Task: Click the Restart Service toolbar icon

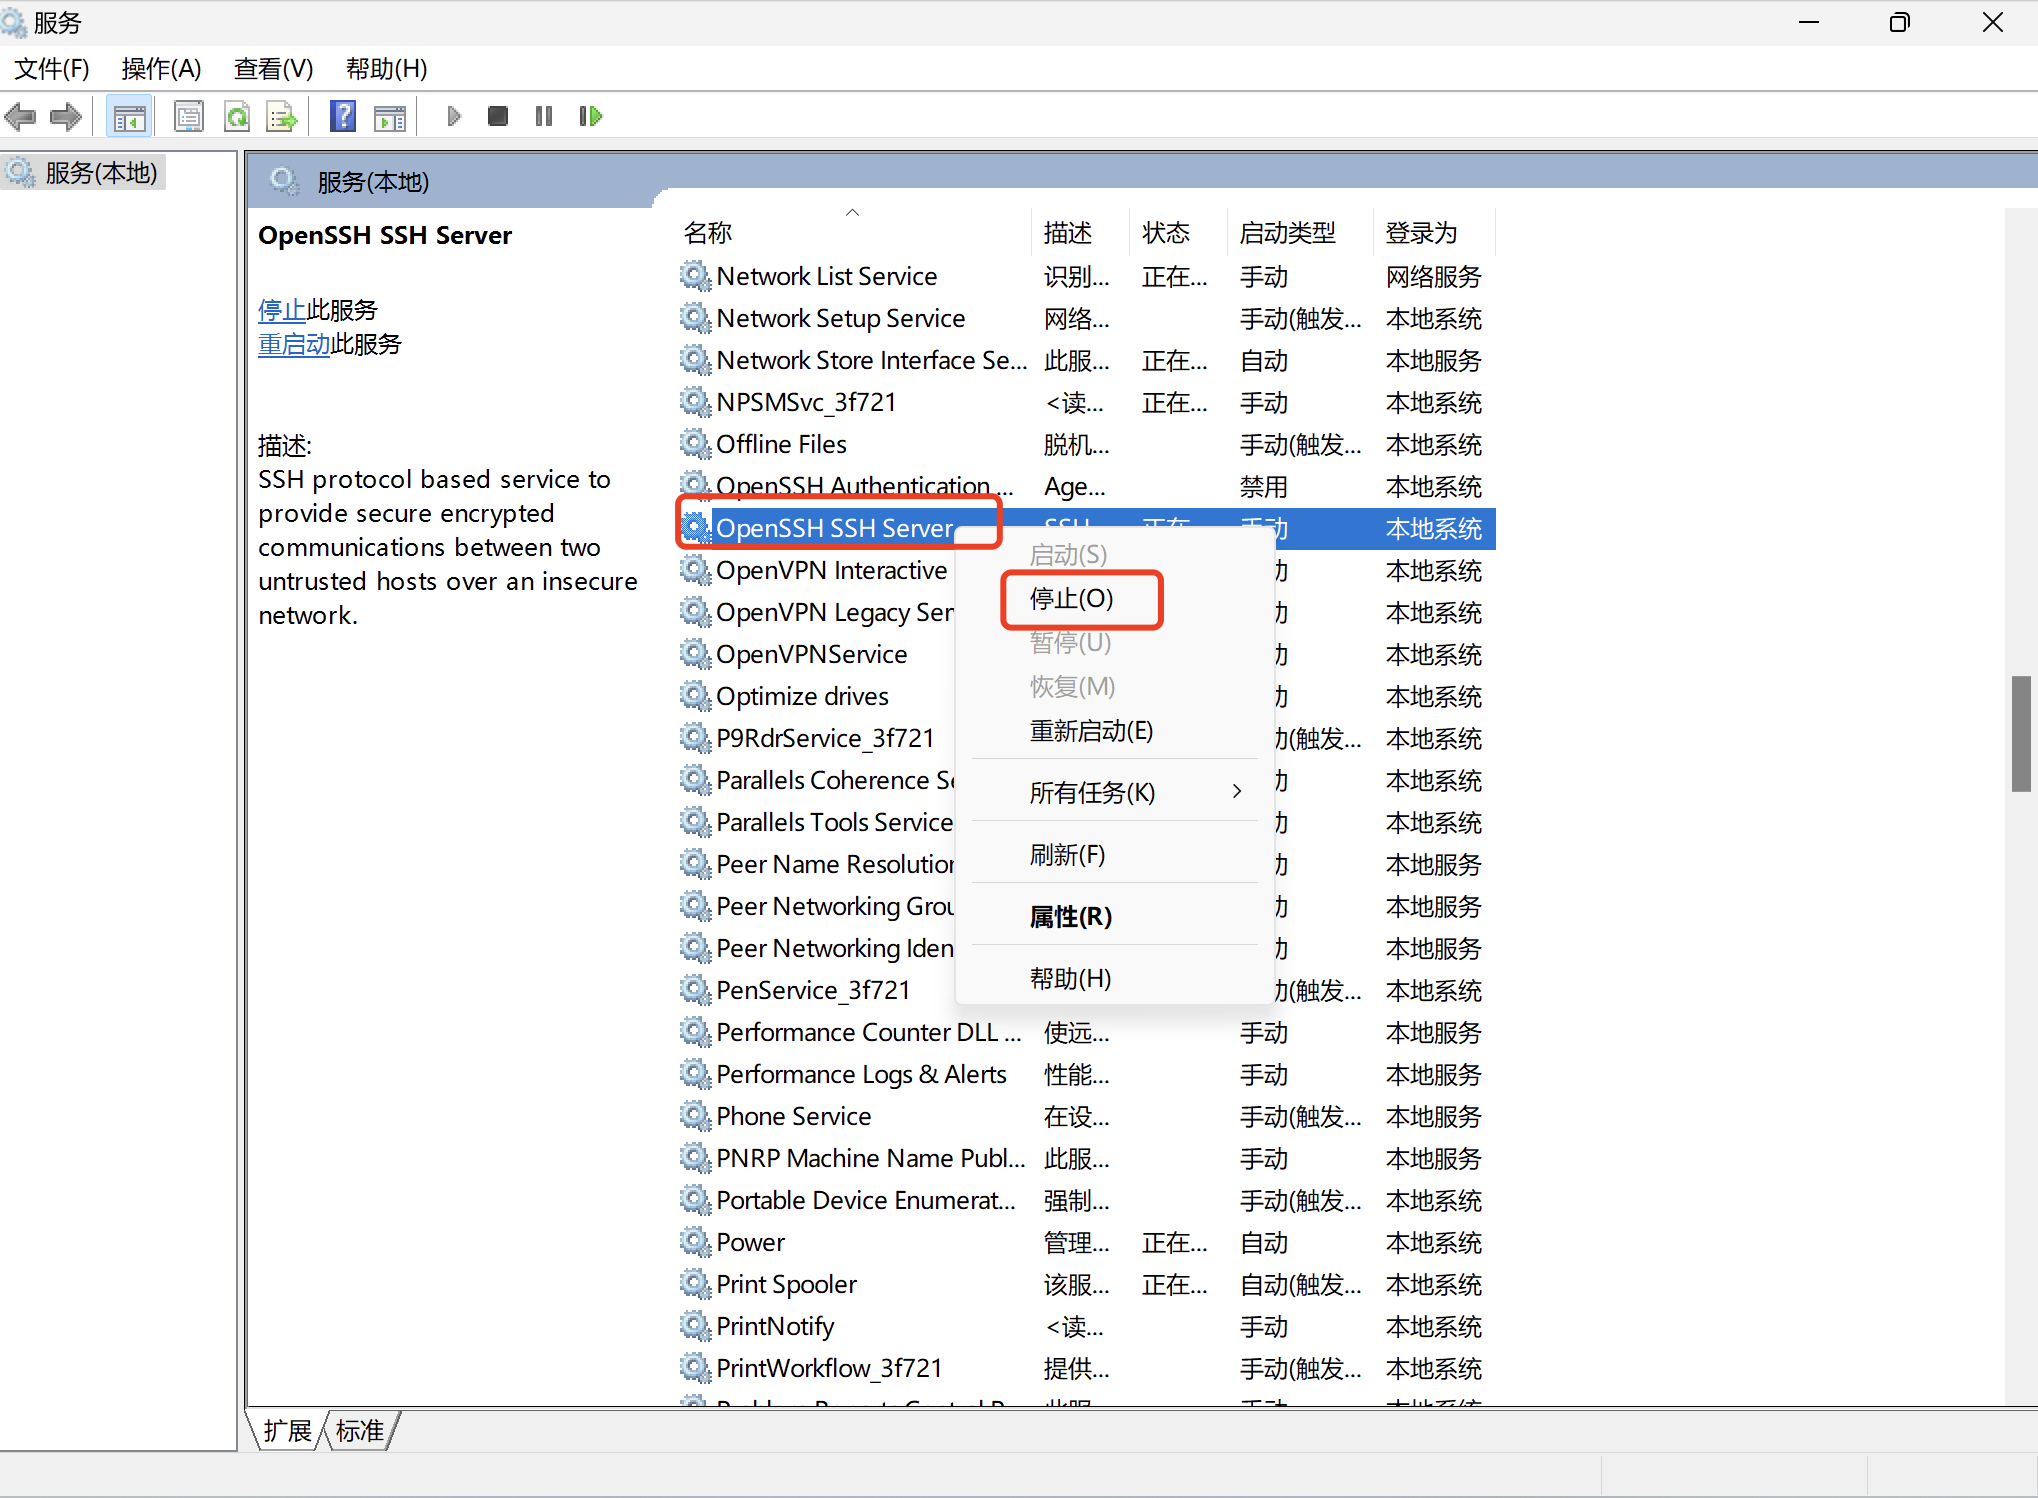Action: 591,116
